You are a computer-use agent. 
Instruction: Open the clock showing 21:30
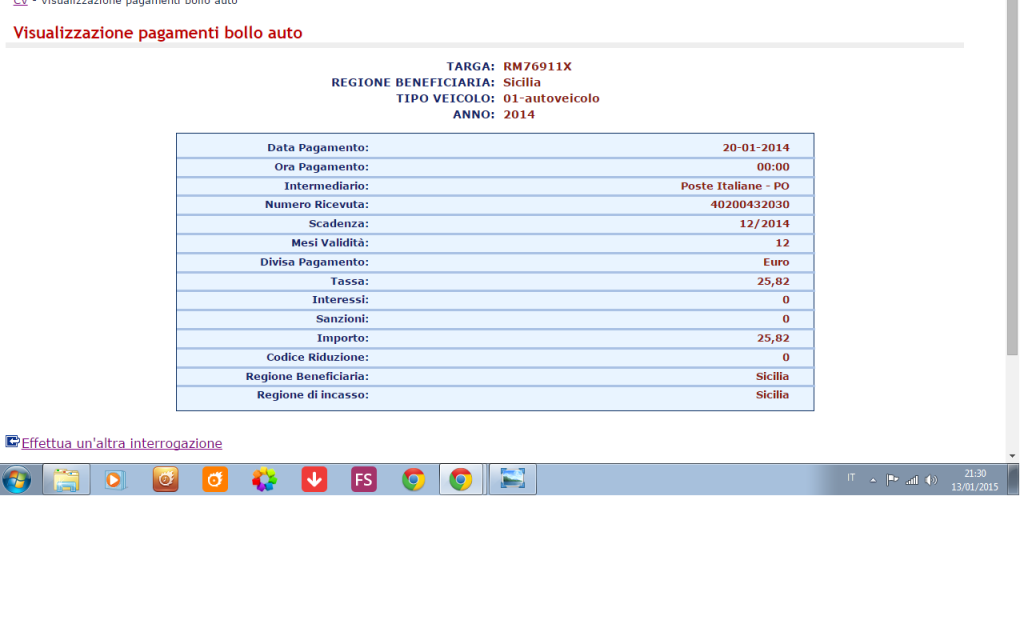(x=975, y=480)
